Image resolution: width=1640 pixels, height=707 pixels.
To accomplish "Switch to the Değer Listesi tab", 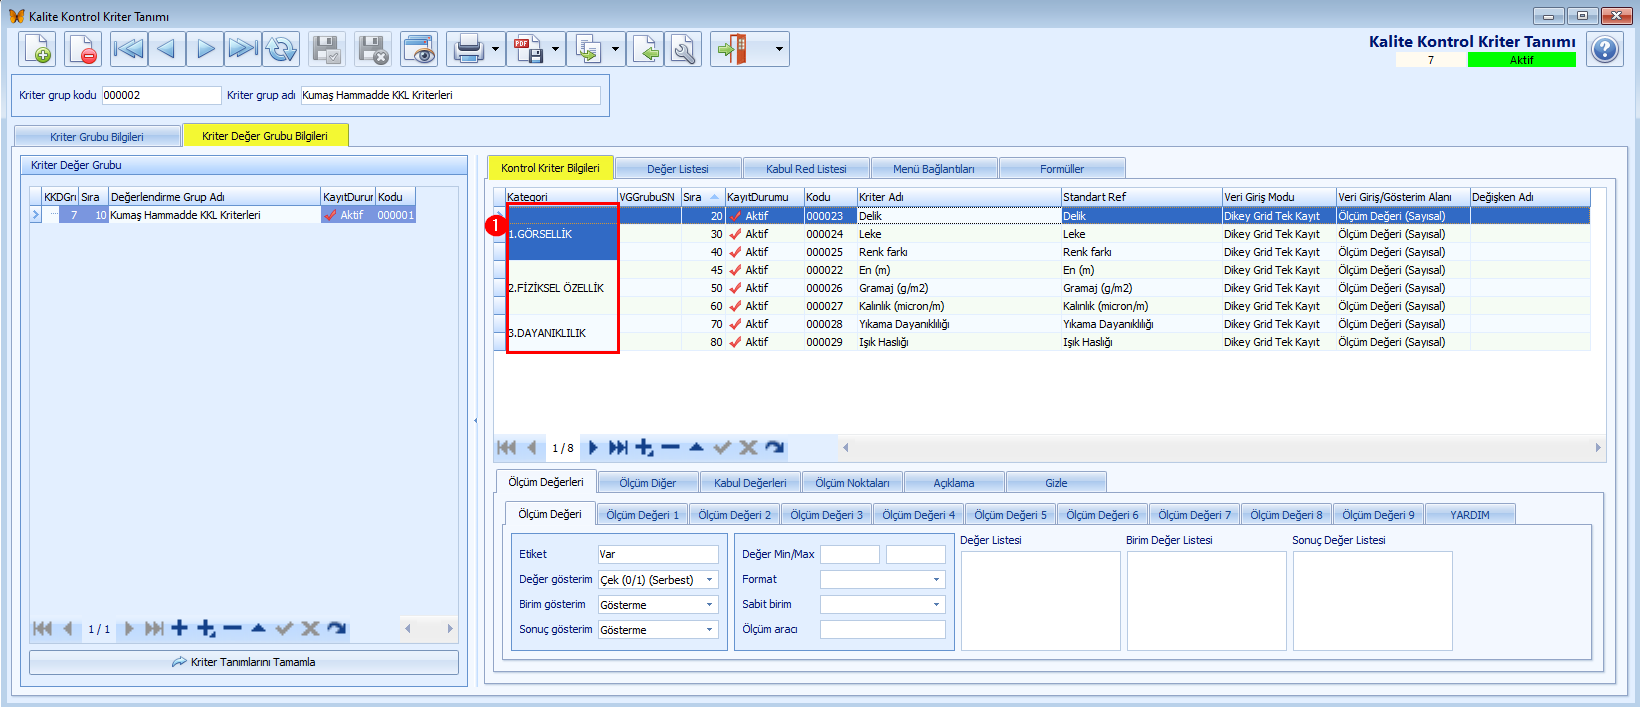I will tap(678, 169).
